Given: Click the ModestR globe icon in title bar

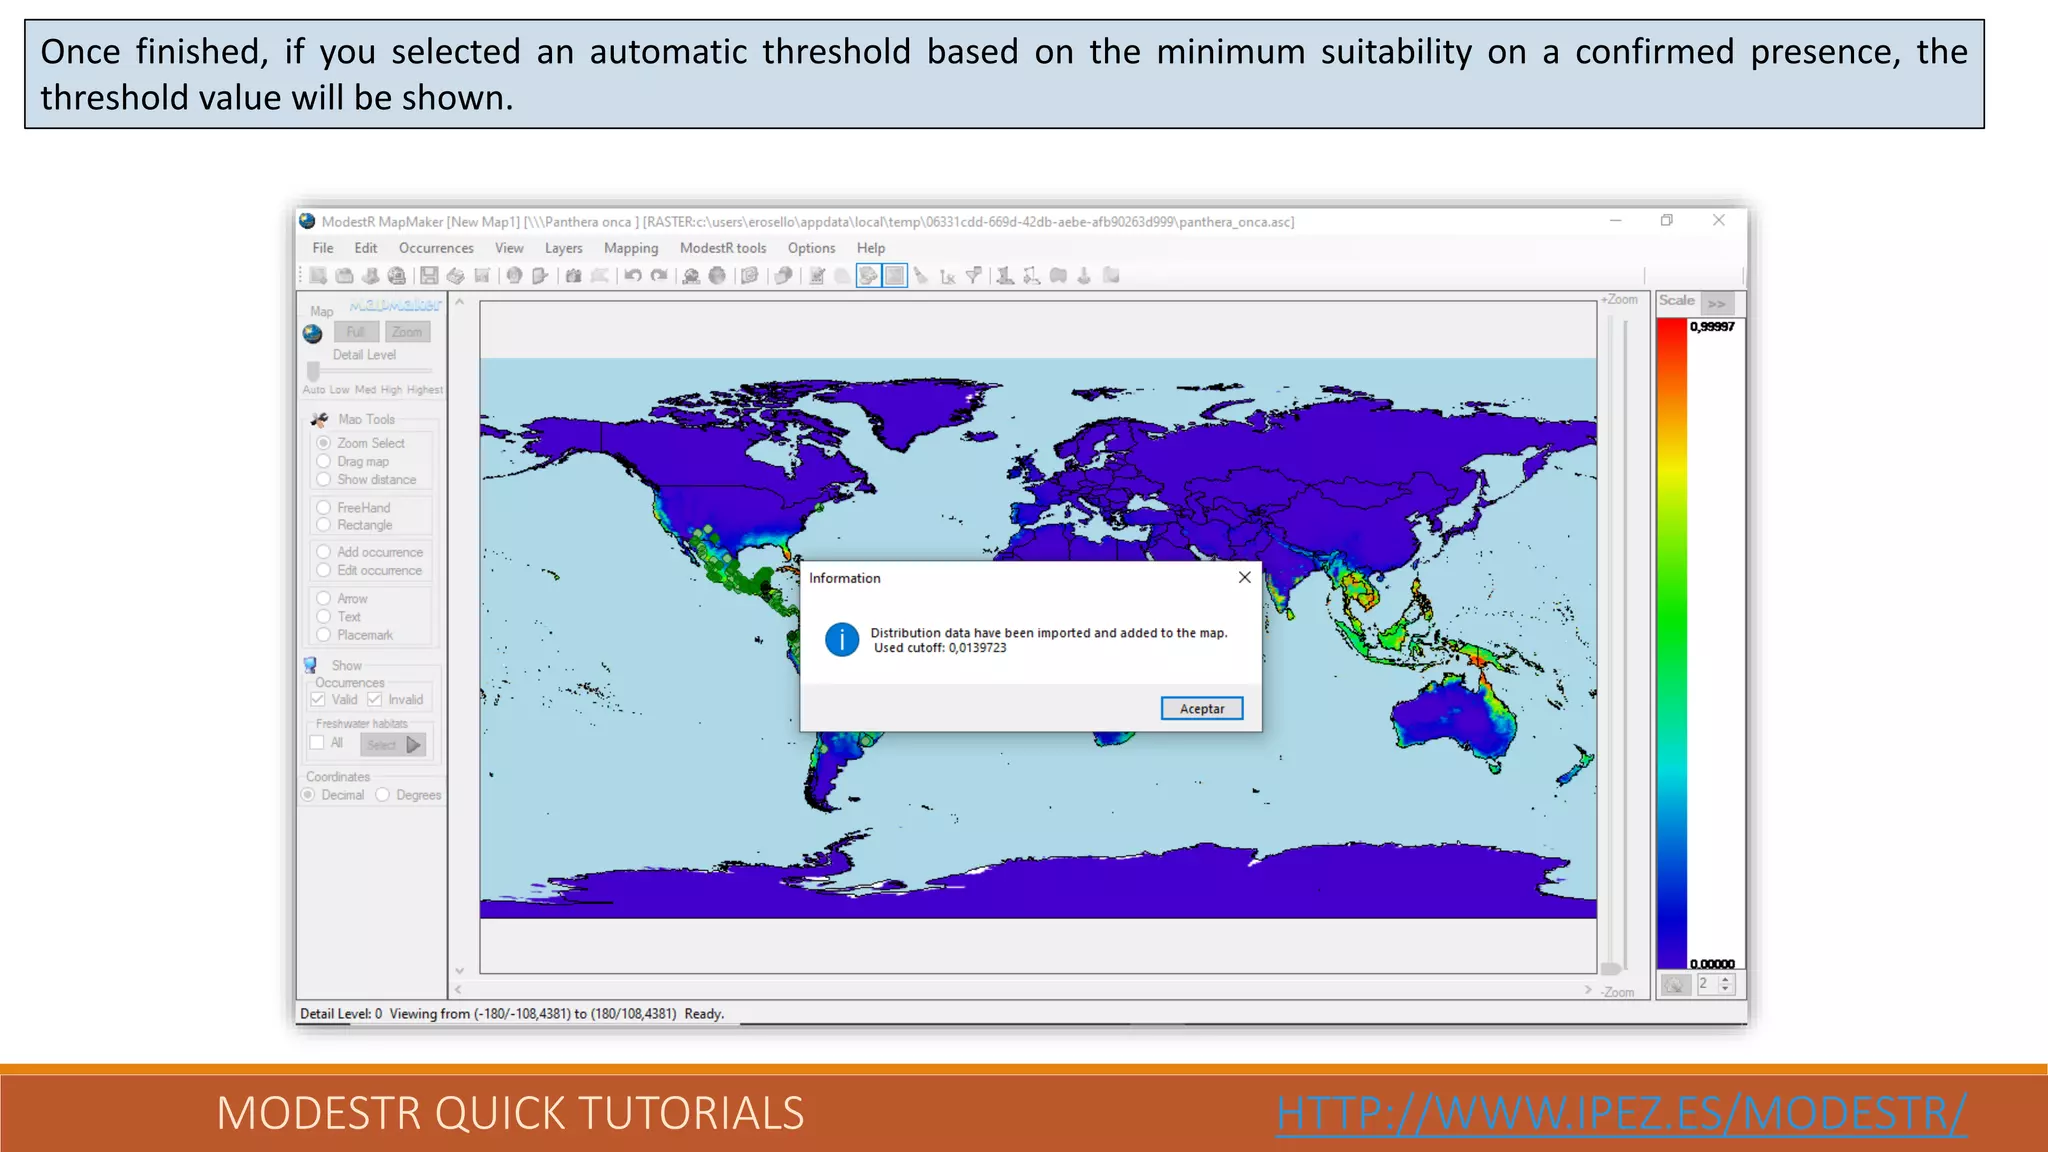Looking at the screenshot, I should (307, 221).
